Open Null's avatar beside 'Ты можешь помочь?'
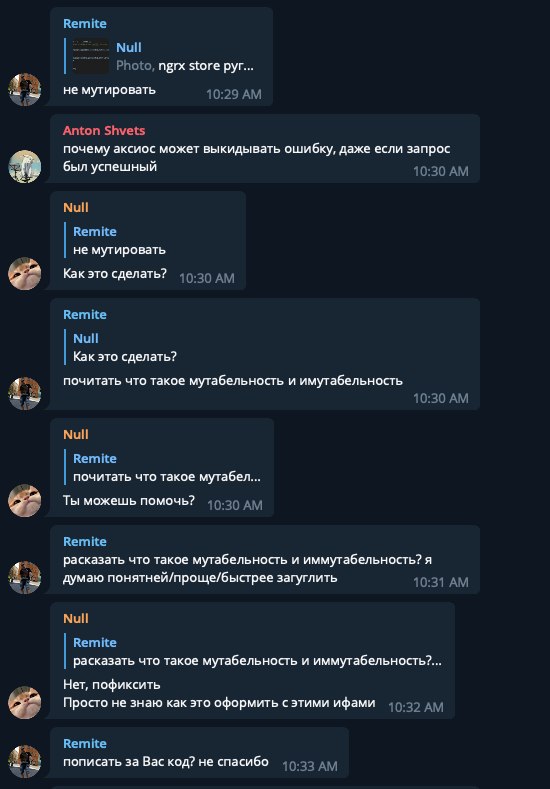The image size is (550, 789). point(25,500)
